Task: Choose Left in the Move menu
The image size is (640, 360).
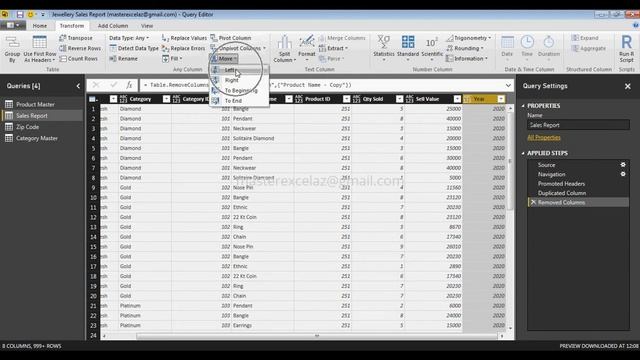Action: [x=239, y=70]
